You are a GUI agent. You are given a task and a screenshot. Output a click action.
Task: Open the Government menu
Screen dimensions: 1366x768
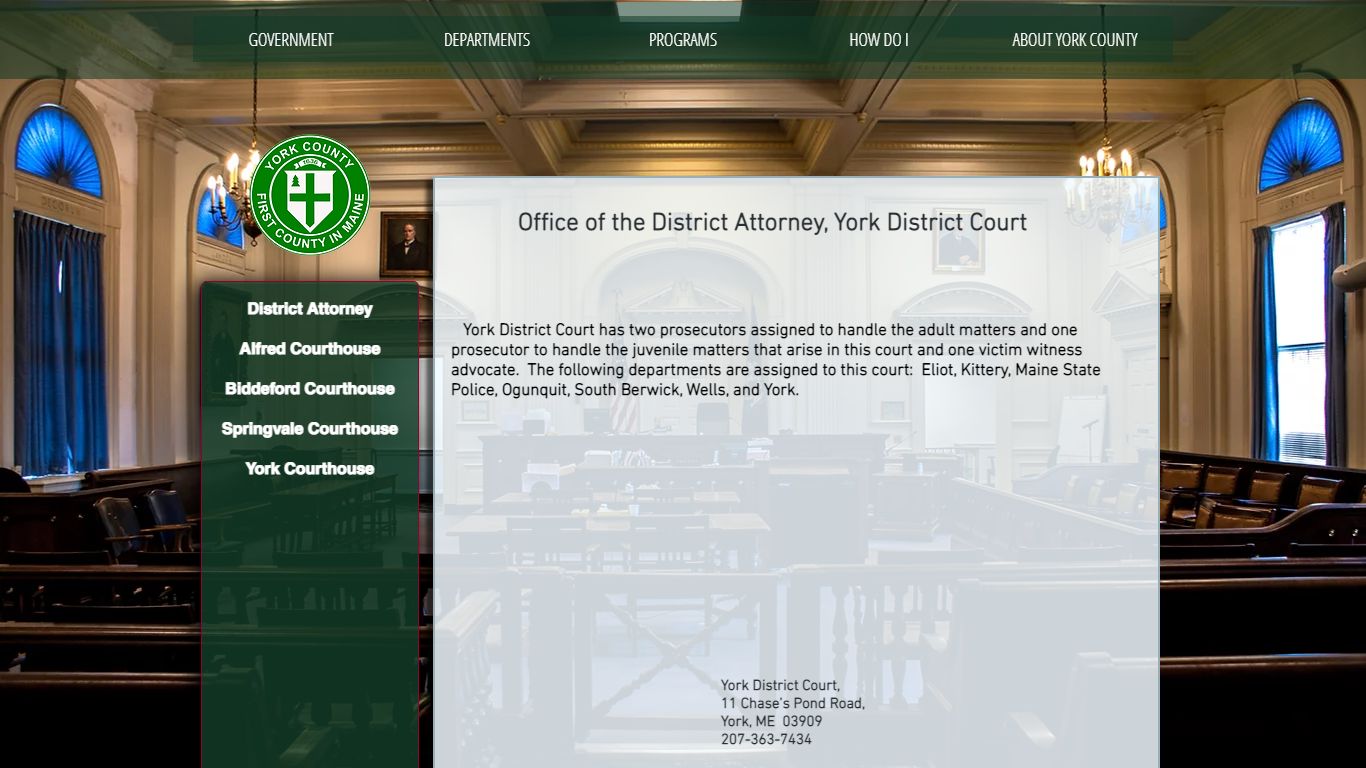click(x=291, y=40)
